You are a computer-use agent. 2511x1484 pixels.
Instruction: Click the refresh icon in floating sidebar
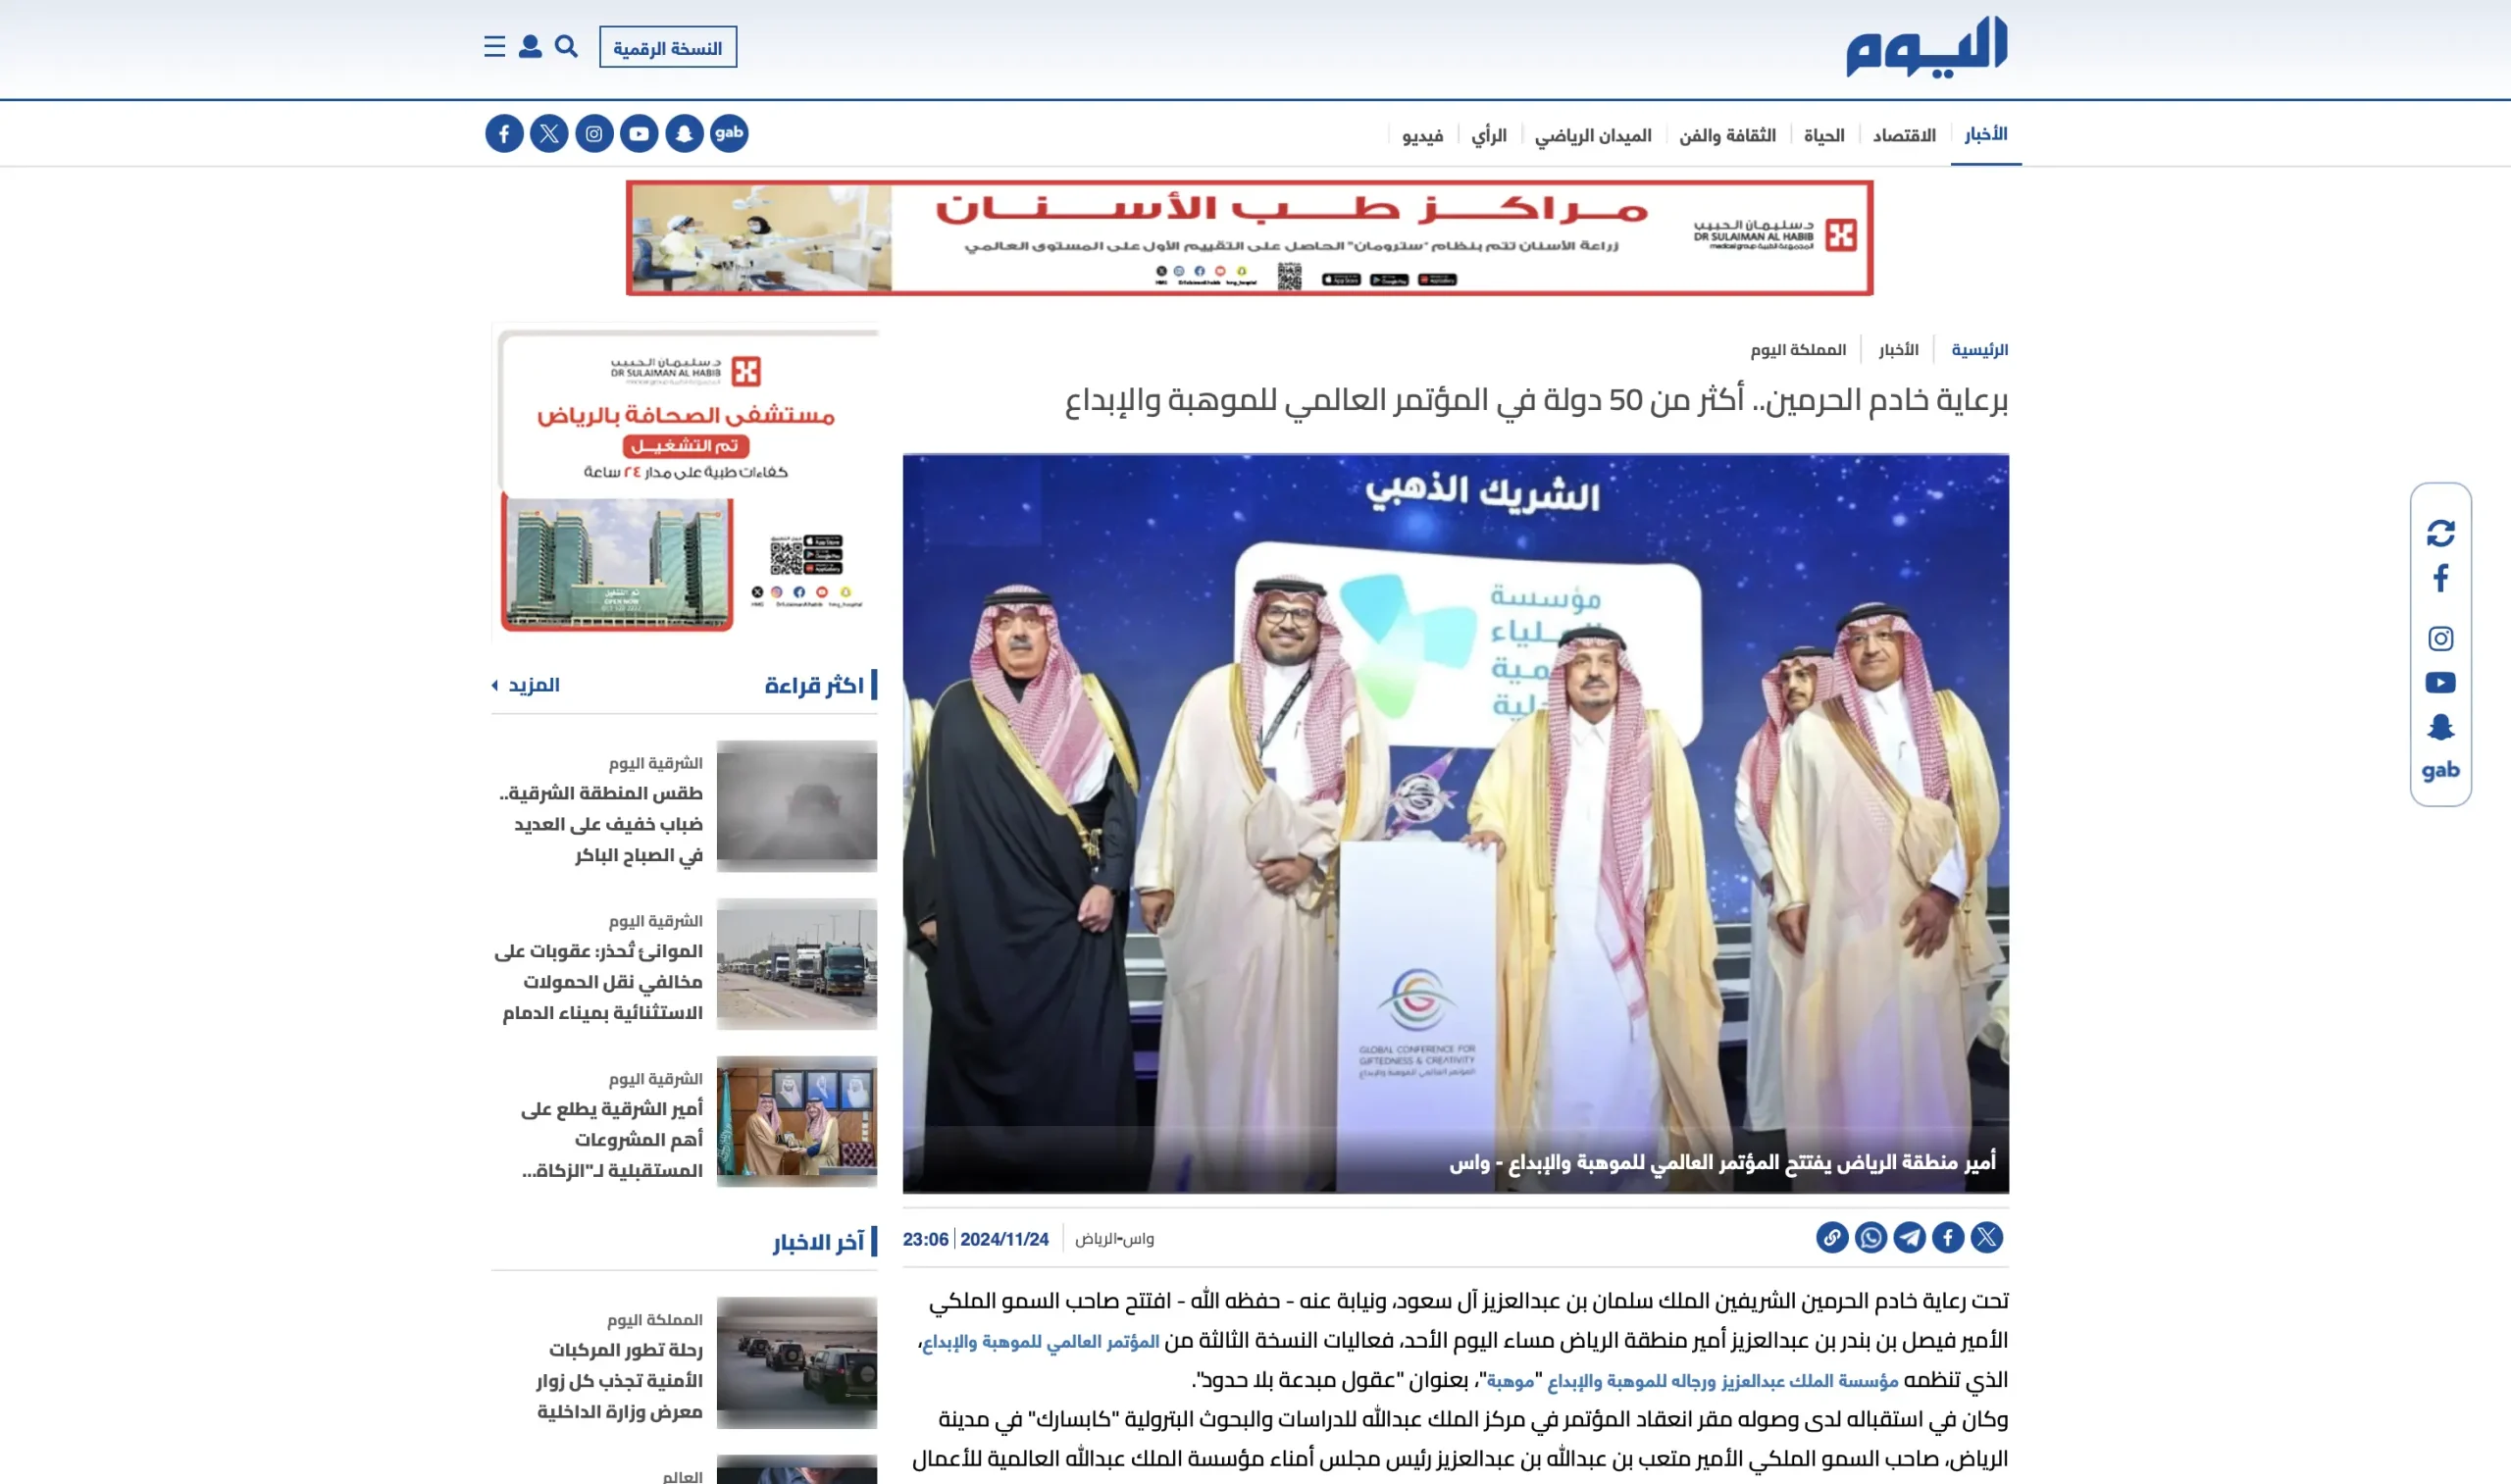coord(2440,533)
